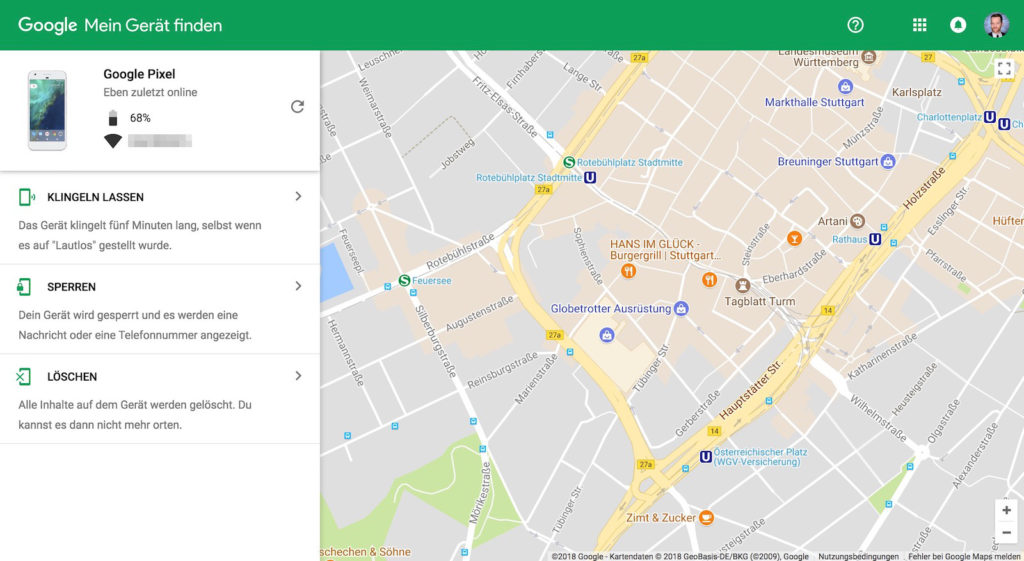1024x561 pixels.
Task: Toggle the fullscreen map icon
Action: coord(1004,68)
